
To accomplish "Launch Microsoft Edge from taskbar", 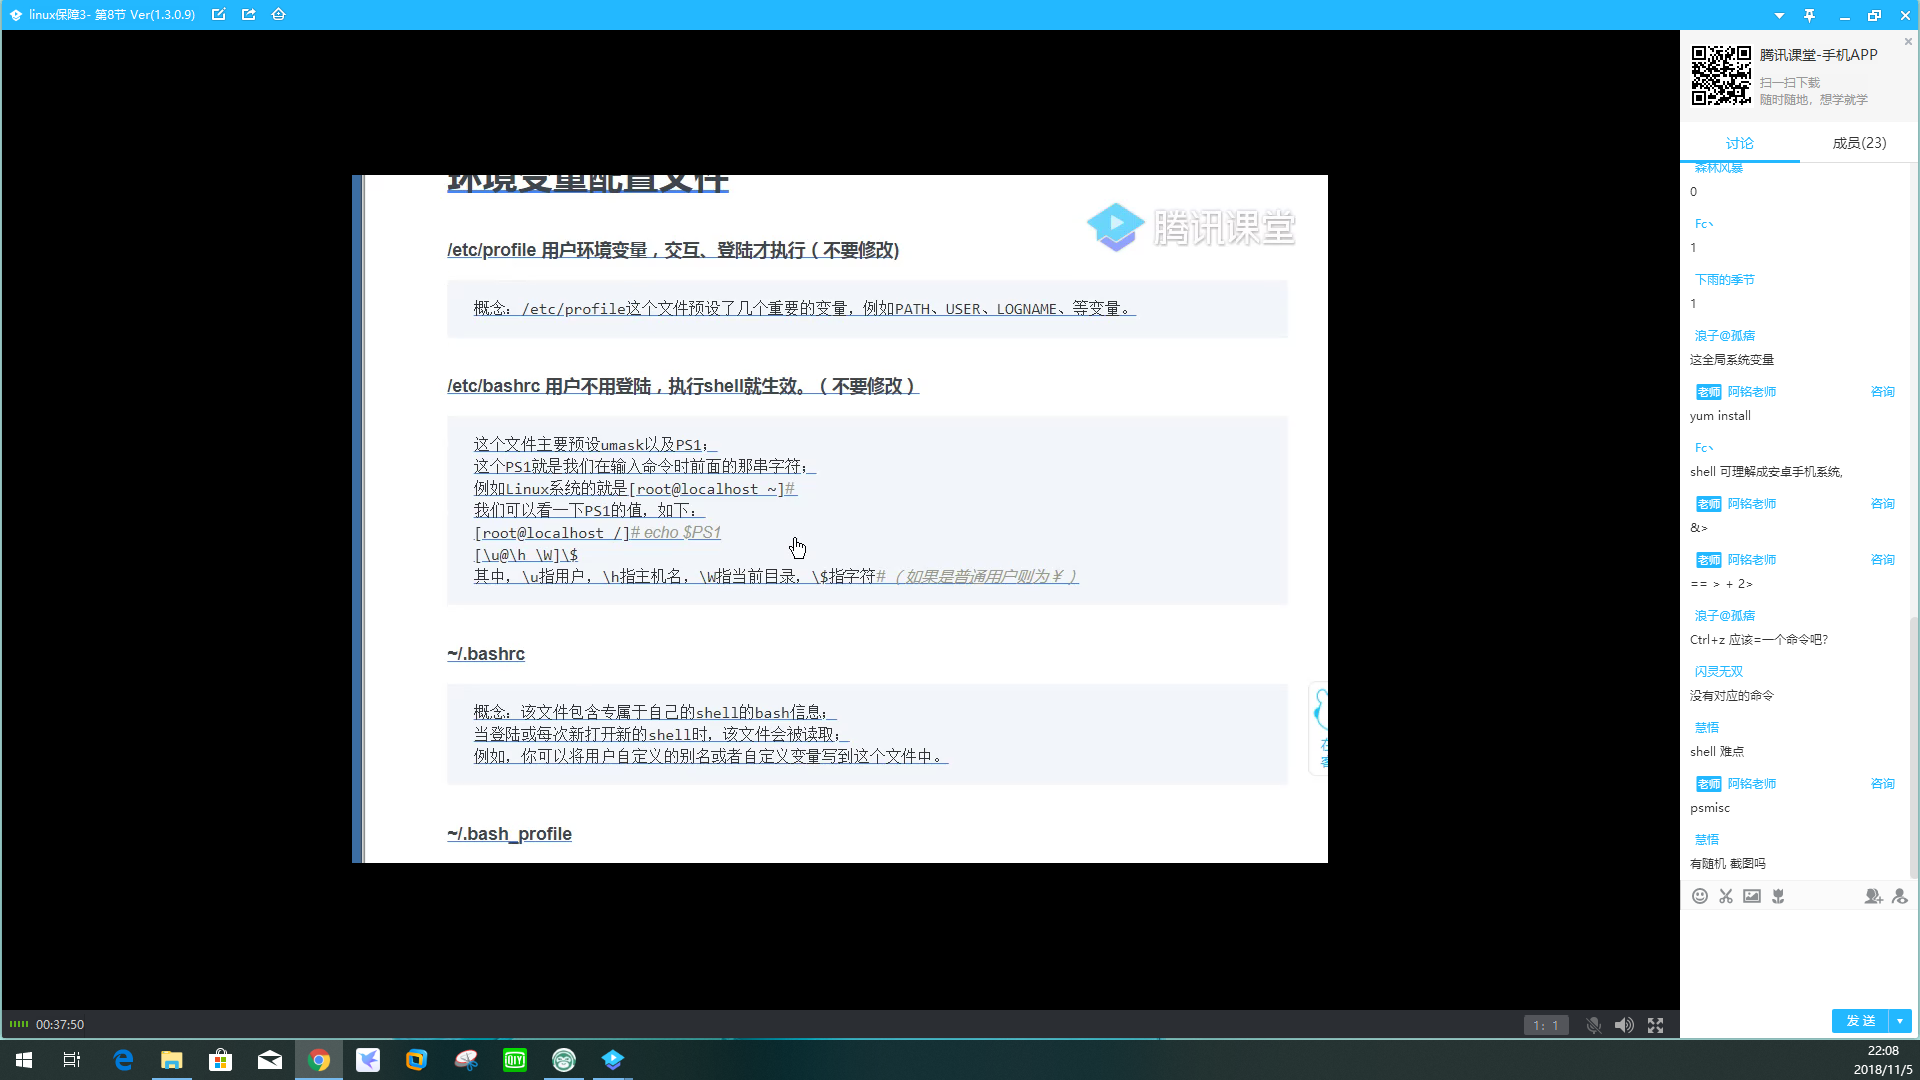I will coord(123,1060).
